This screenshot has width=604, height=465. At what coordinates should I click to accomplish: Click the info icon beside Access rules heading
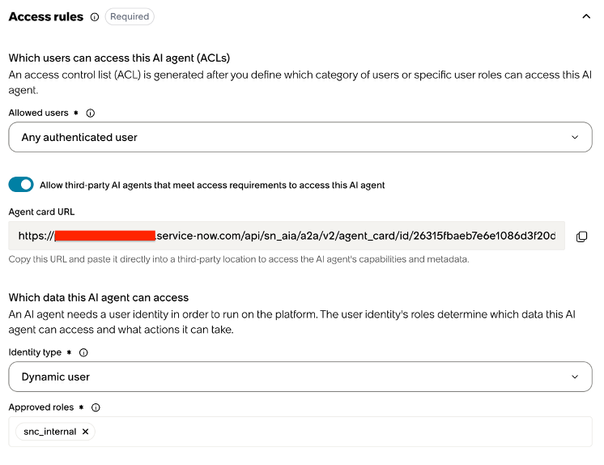click(94, 17)
